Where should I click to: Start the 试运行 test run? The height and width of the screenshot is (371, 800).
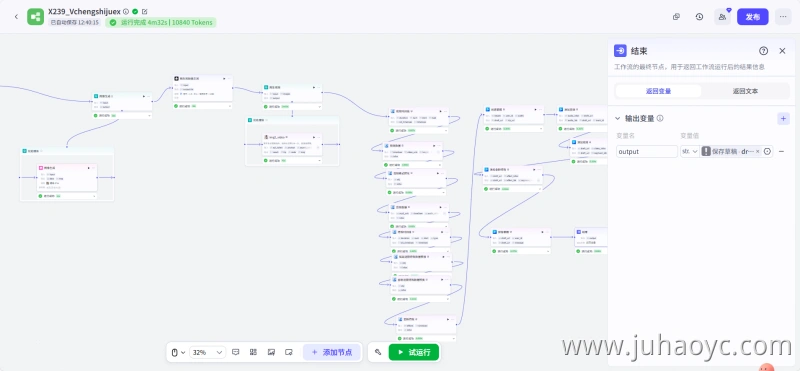(414, 352)
